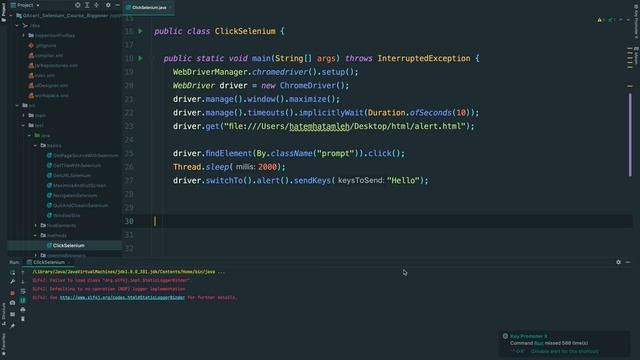Collapse the methods package
The height and width of the screenshot is (360, 640).
(x=36, y=236)
